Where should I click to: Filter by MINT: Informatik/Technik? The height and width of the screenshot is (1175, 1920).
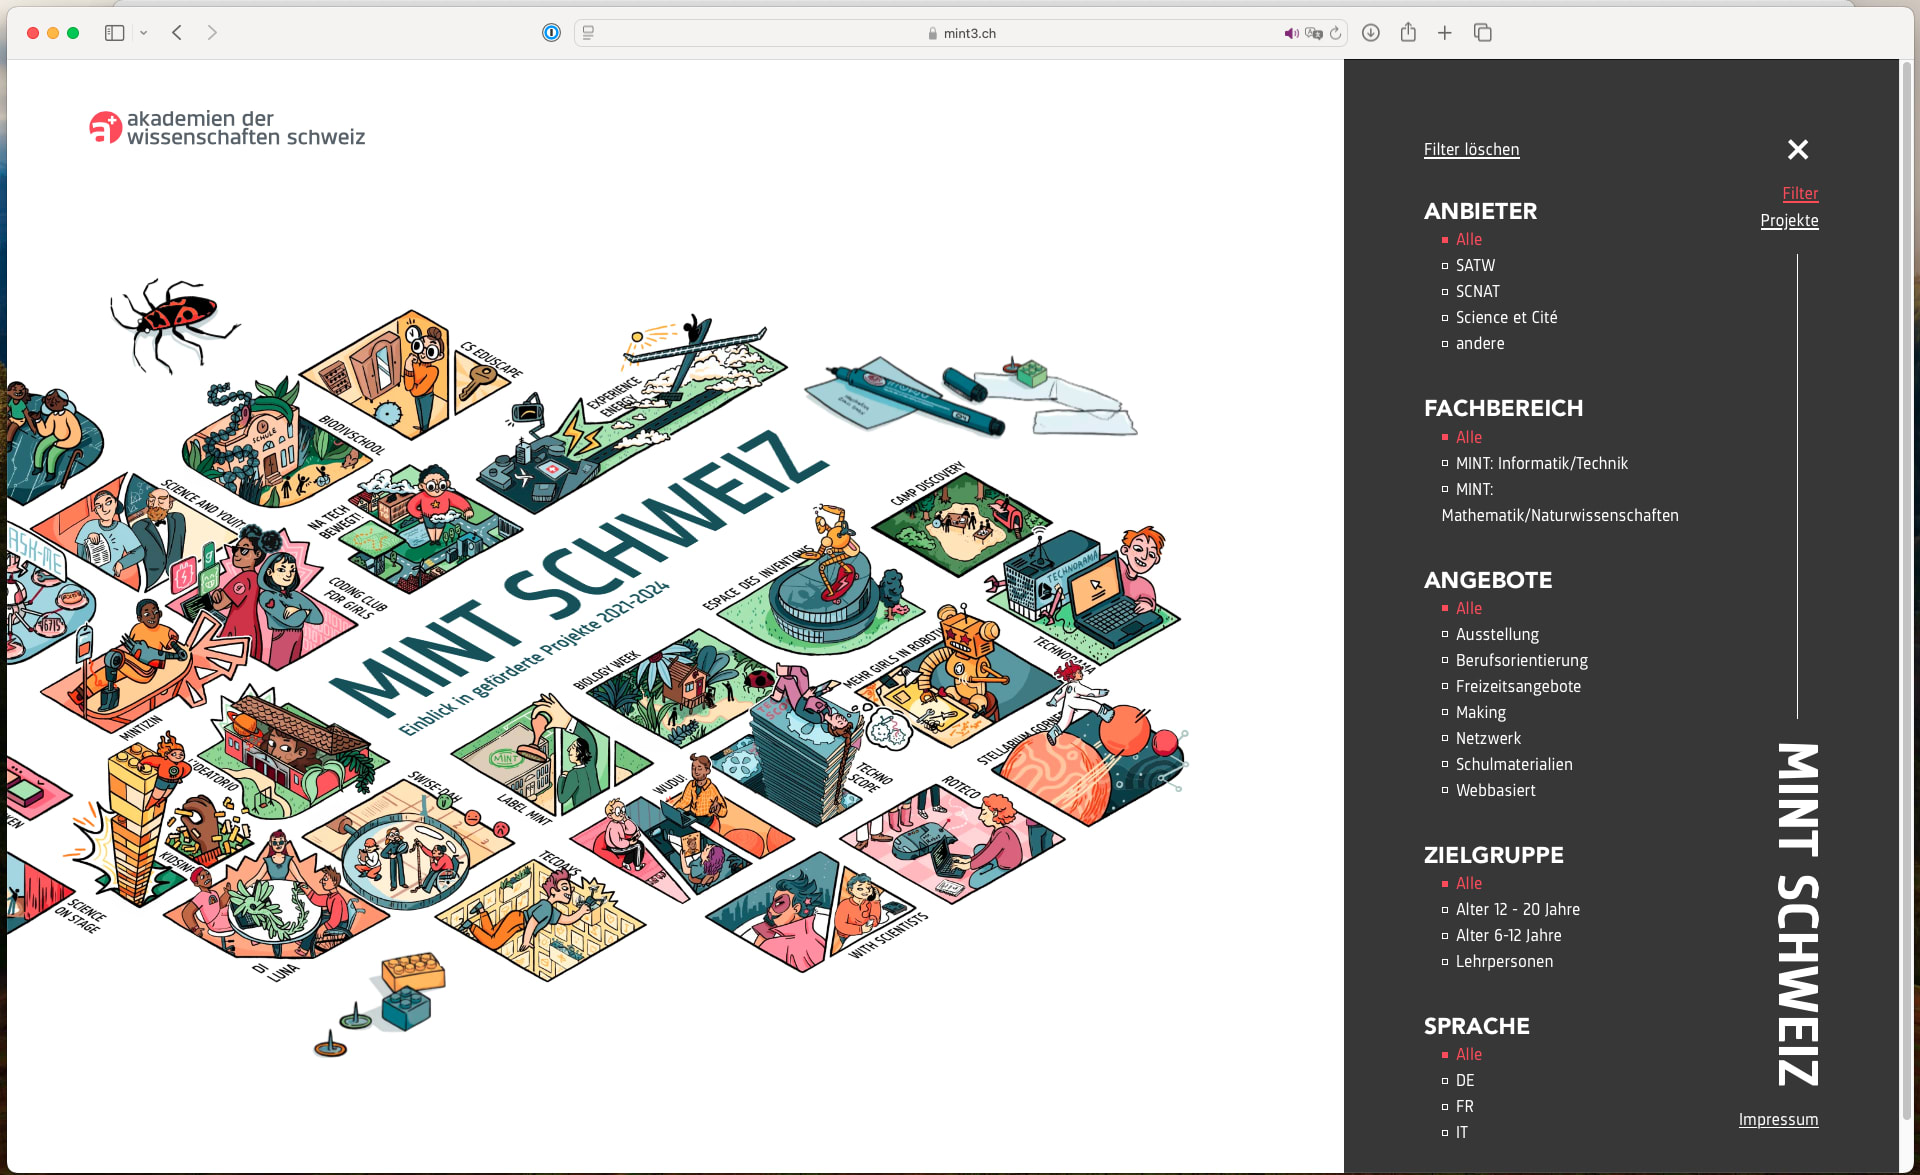[1541, 463]
